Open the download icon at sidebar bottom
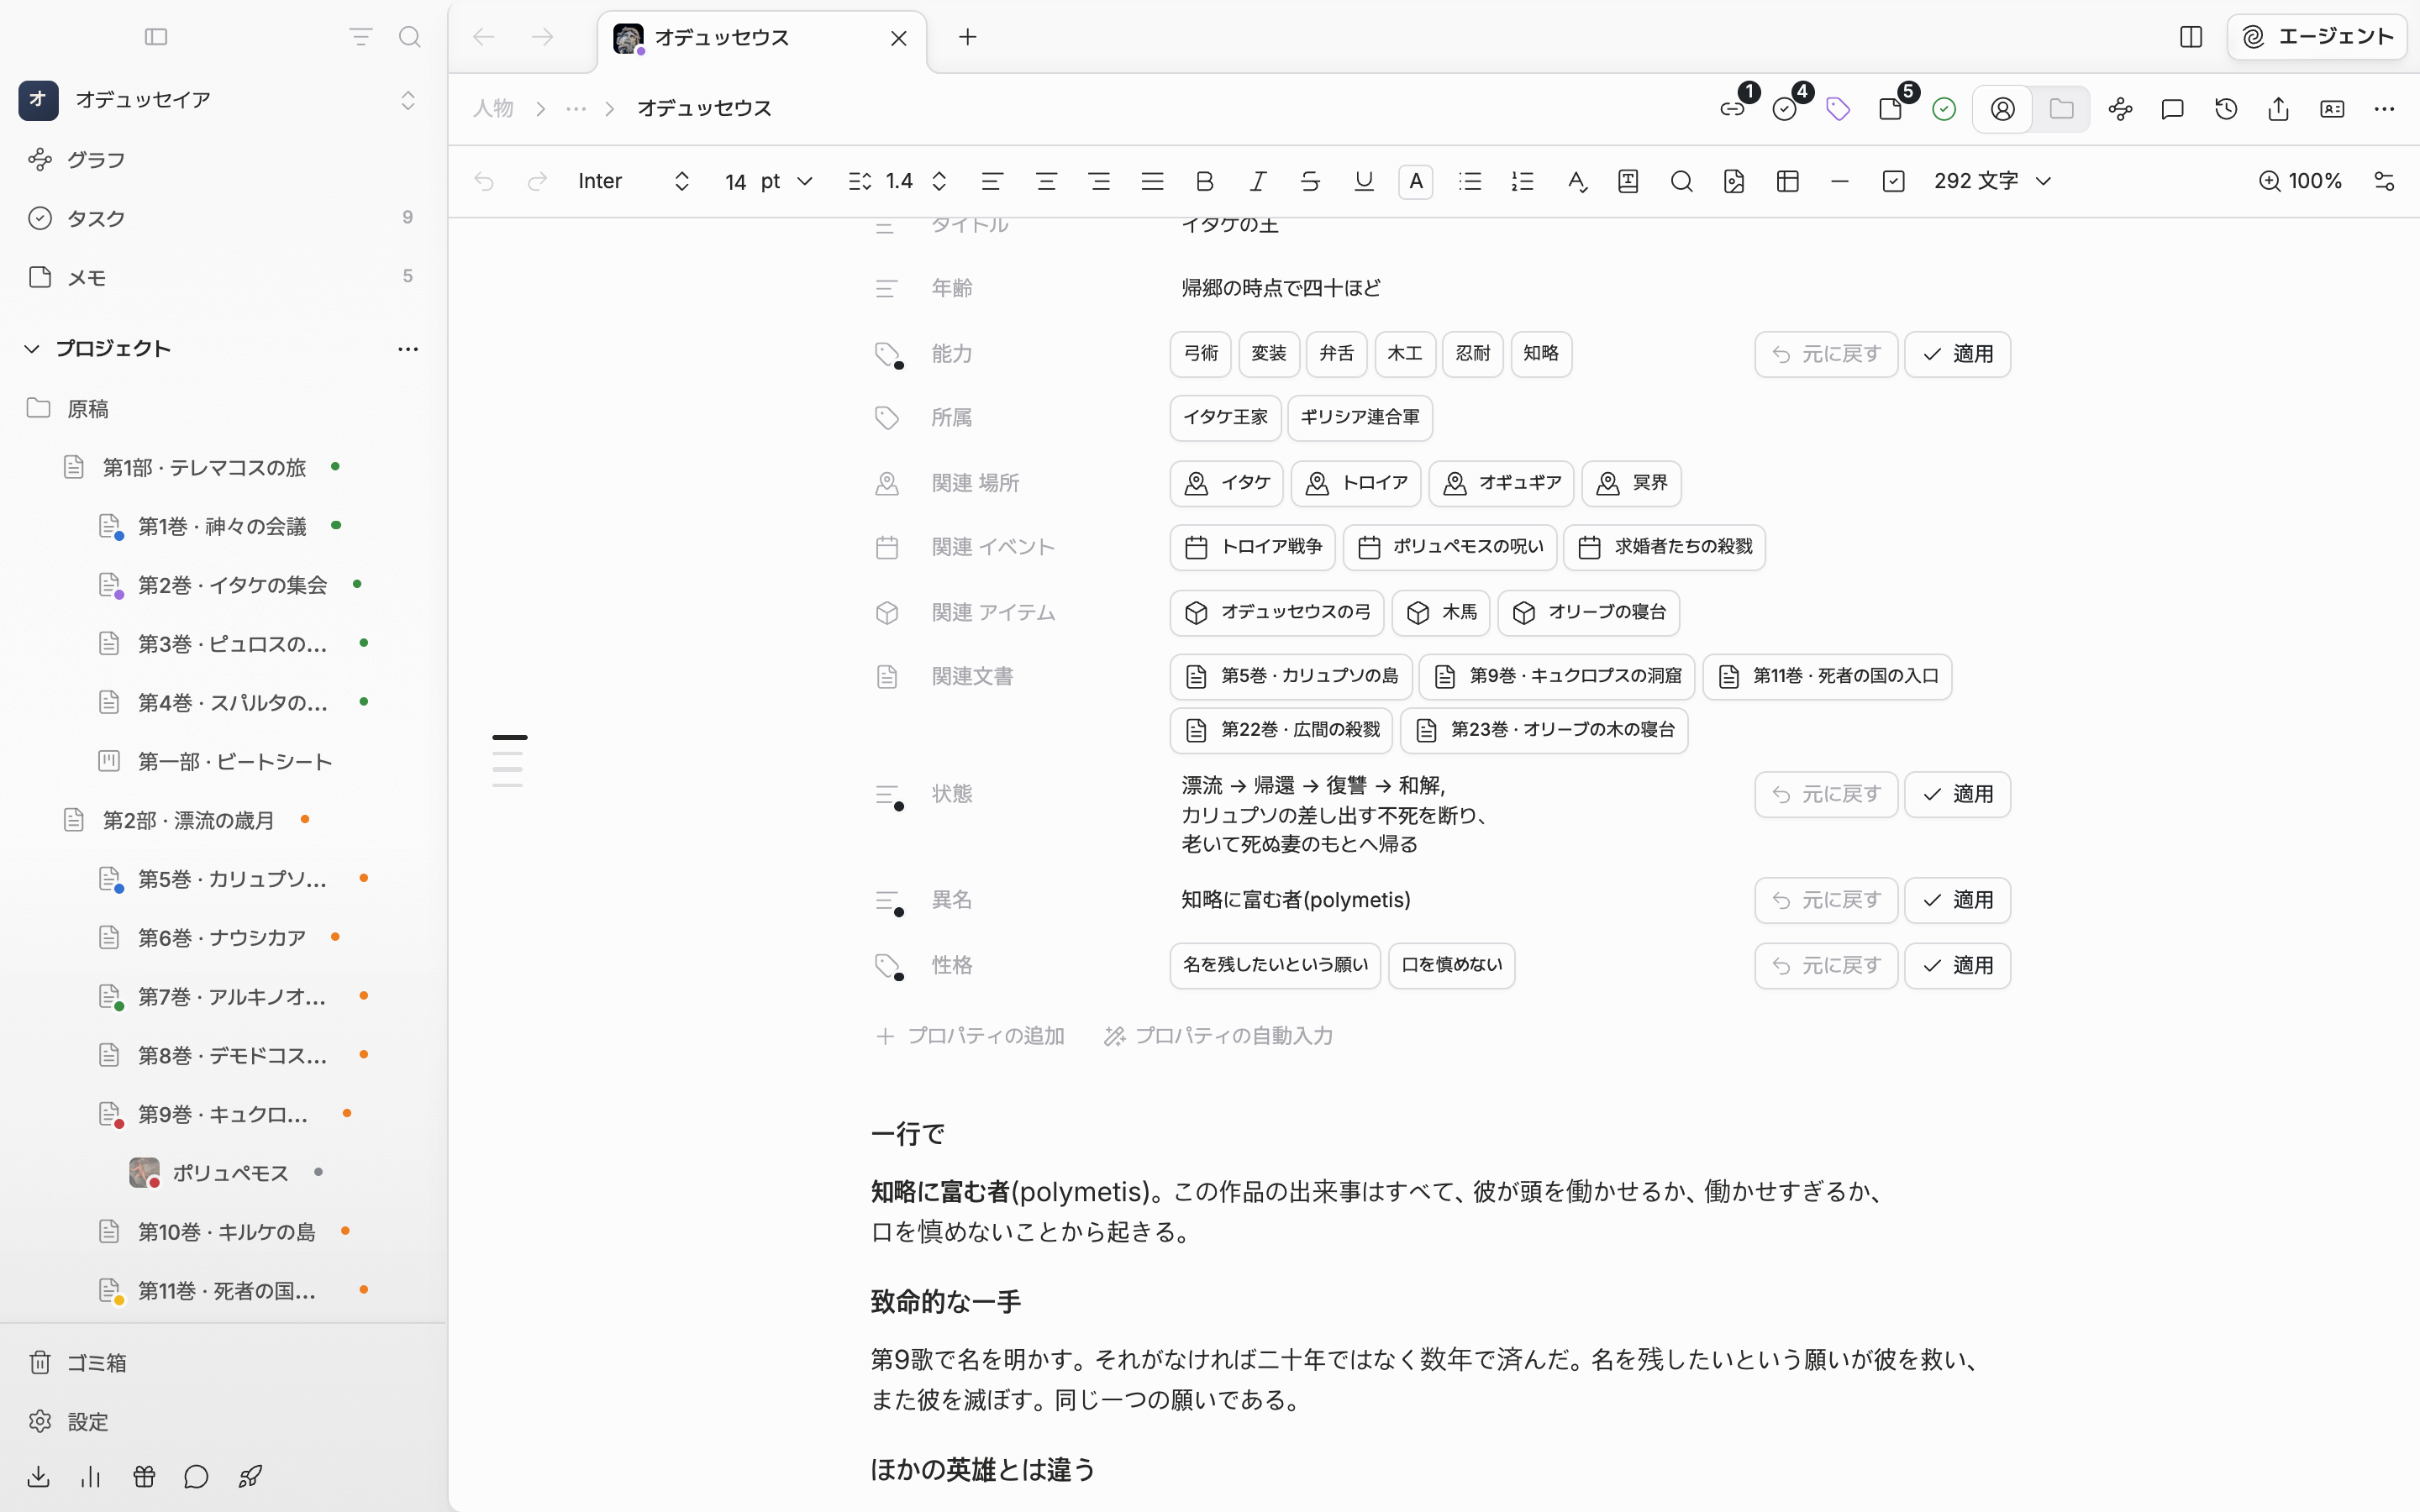 [x=38, y=1476]
